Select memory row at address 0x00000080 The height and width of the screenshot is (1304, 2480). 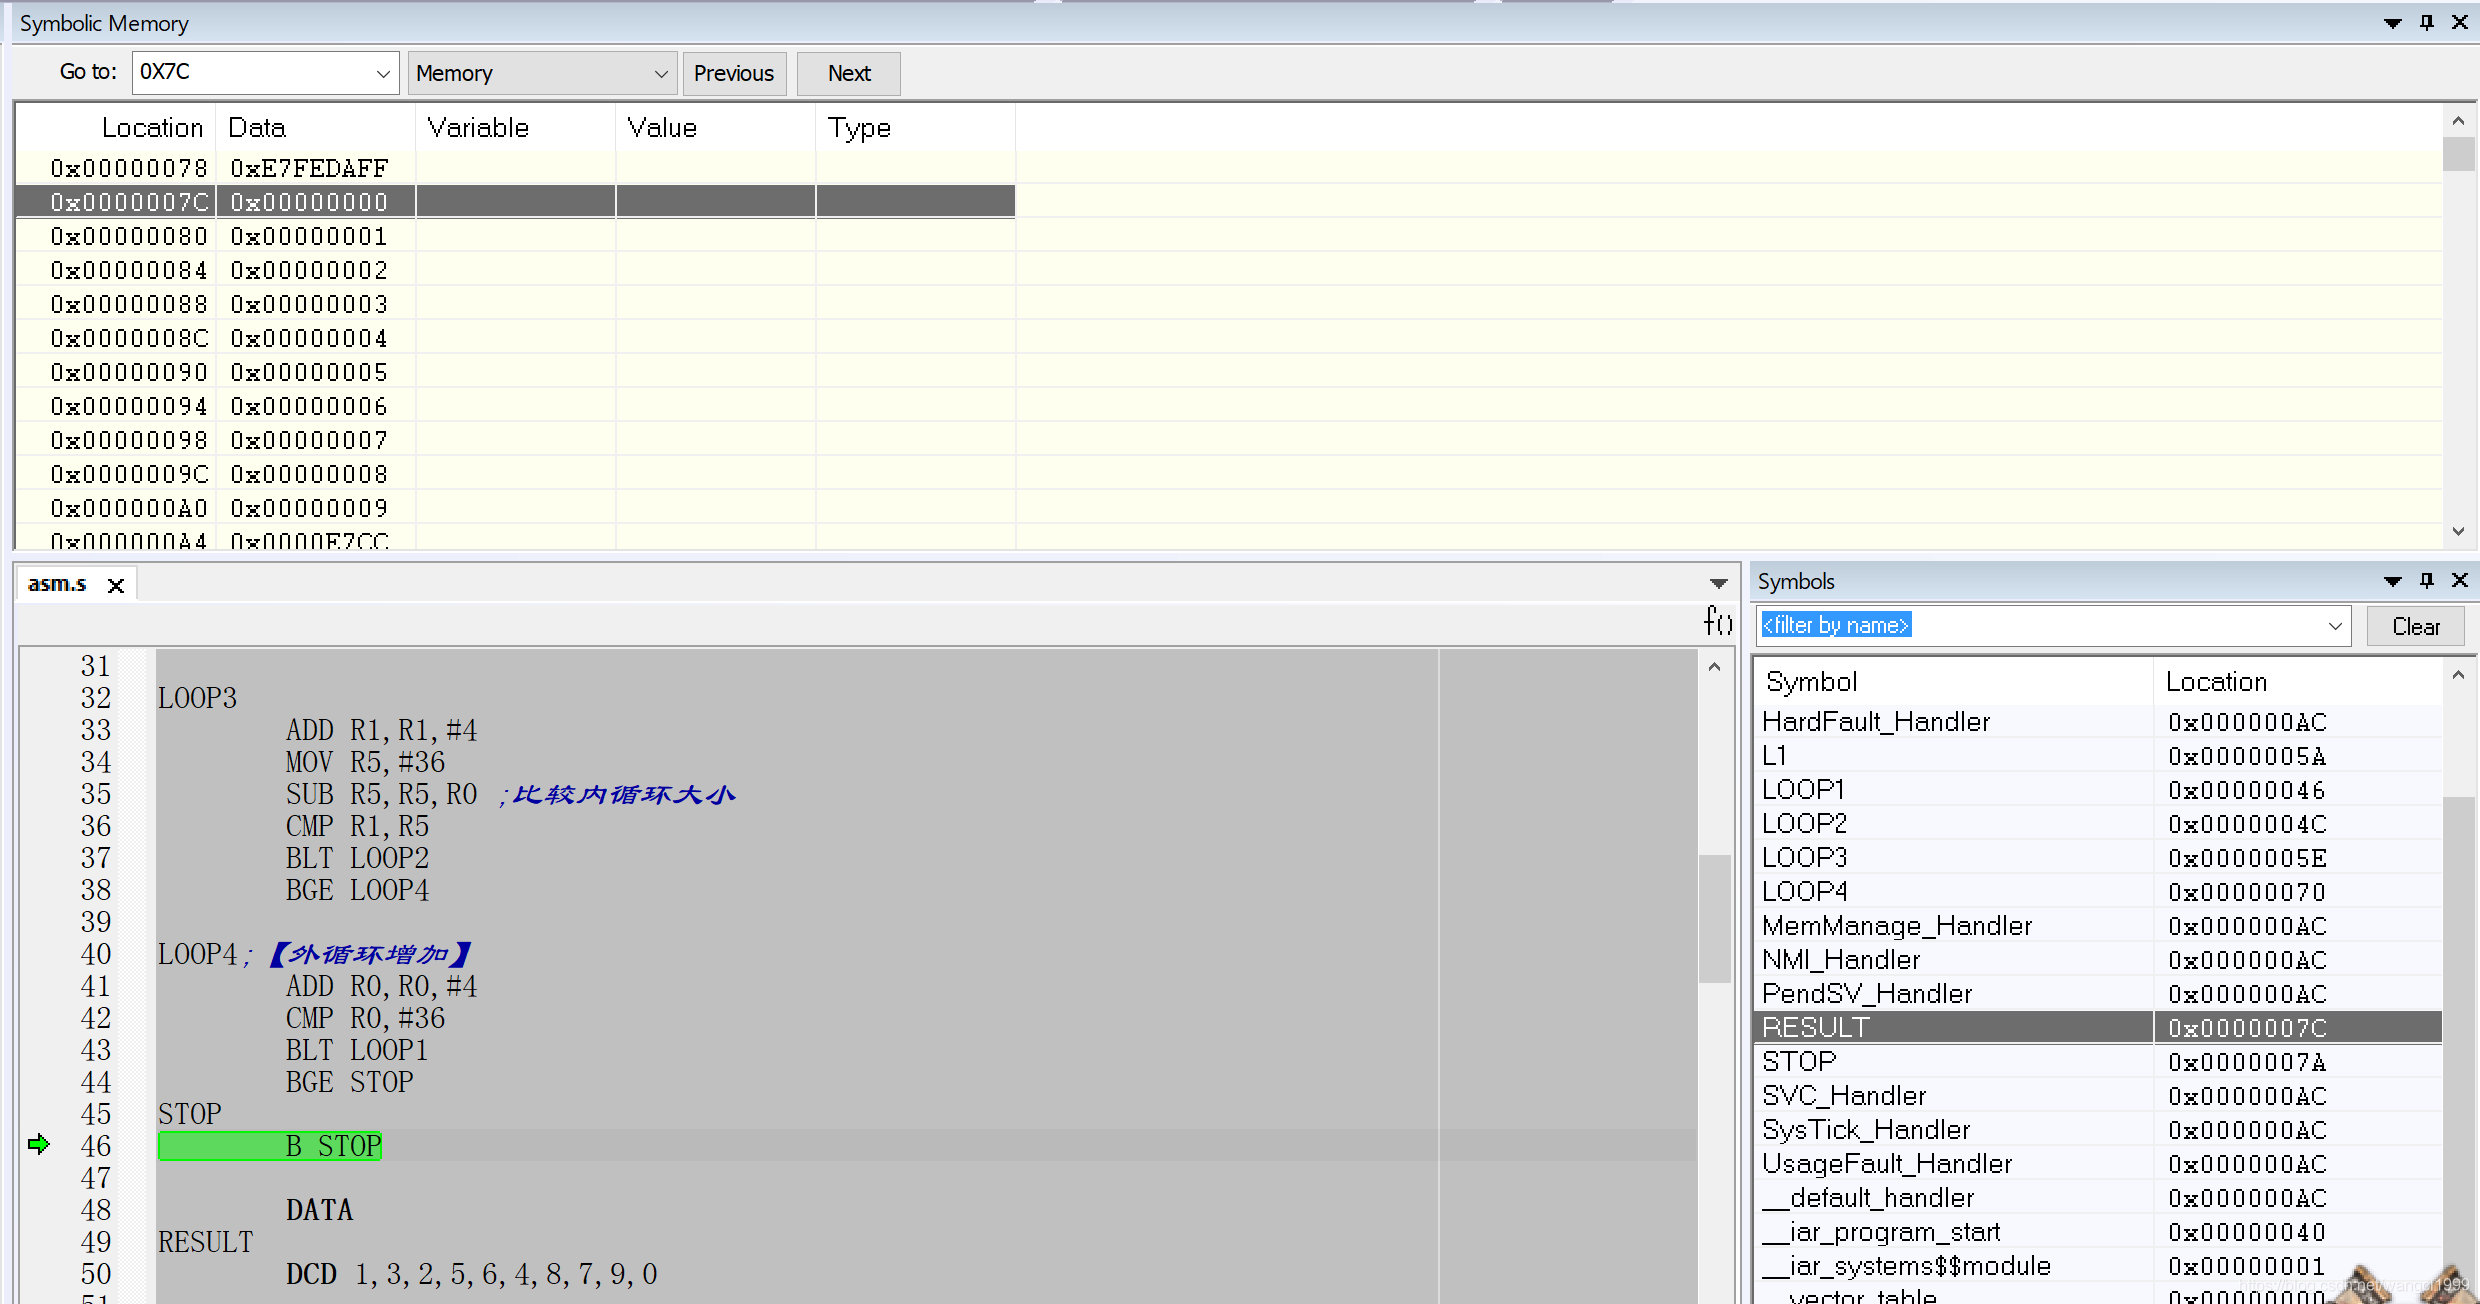pyautogui.click(x=130, y=237)
